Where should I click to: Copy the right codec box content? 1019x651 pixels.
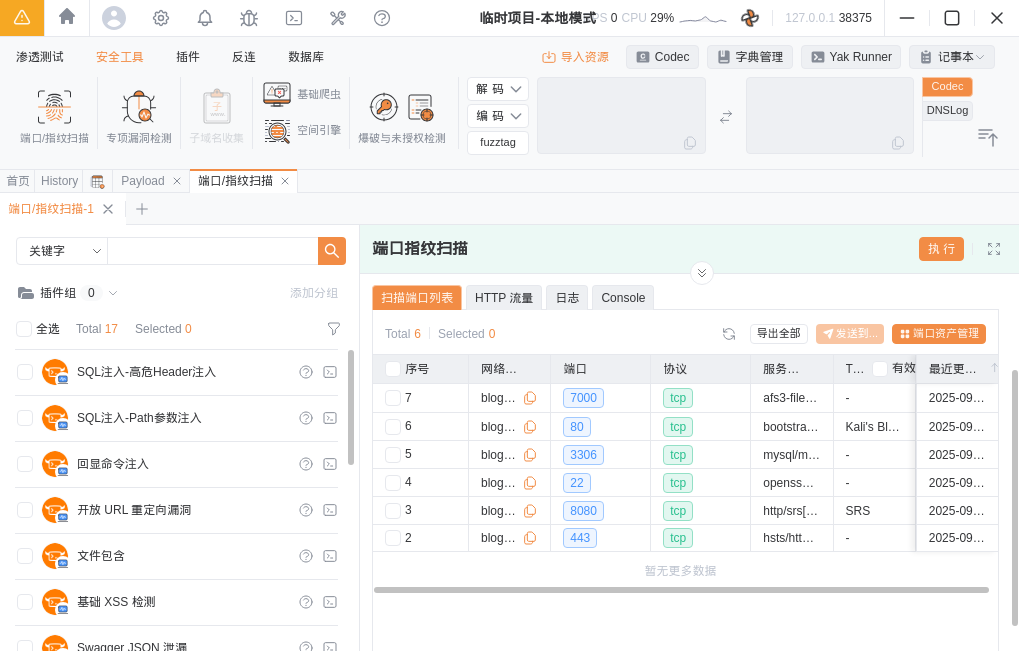[898, 142]
